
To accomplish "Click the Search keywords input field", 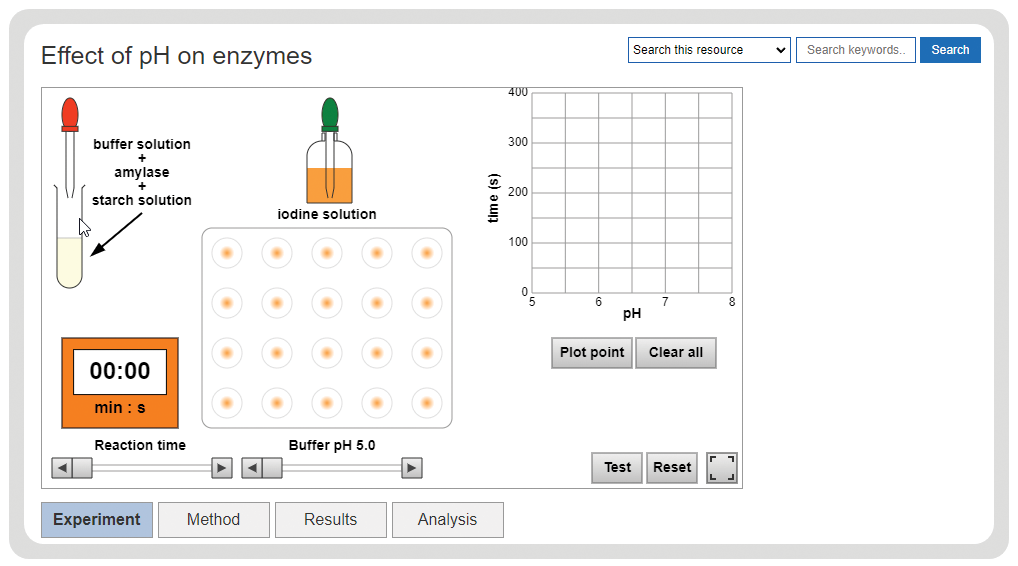I will click(856, 50).
